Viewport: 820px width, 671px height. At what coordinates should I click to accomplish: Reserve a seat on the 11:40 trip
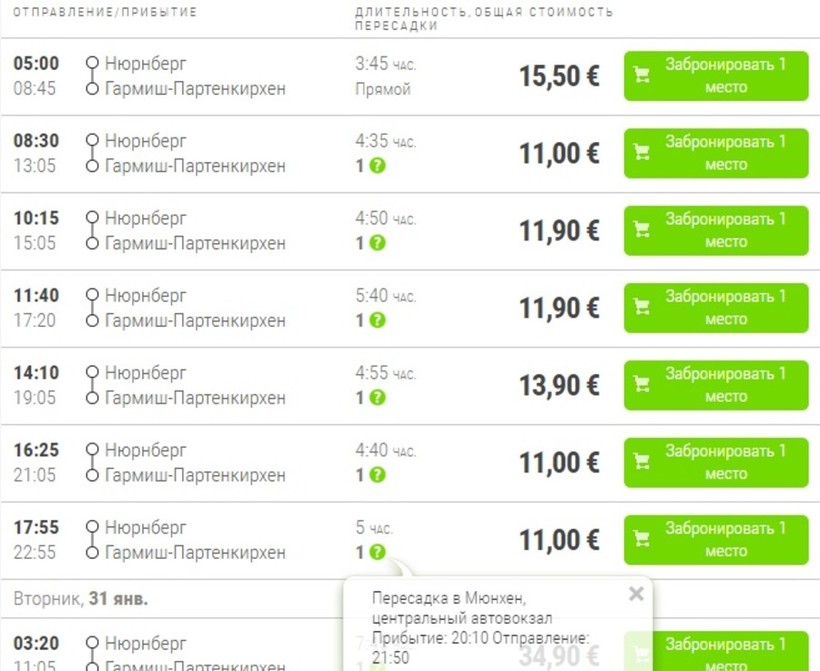(715, 308)
